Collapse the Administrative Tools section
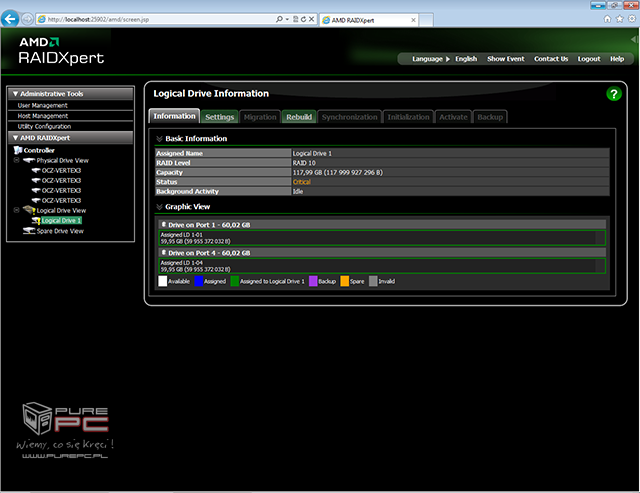640x493 pixels. 15,94
